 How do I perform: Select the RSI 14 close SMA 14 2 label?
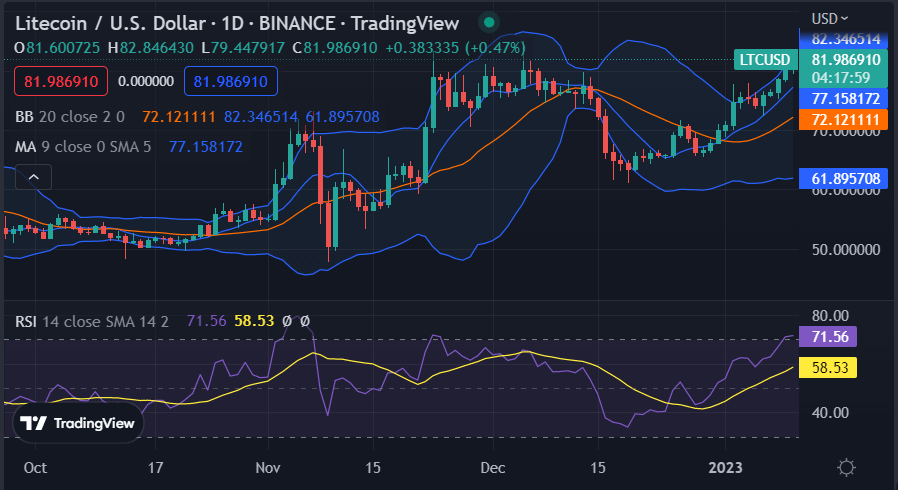(92, 321)
